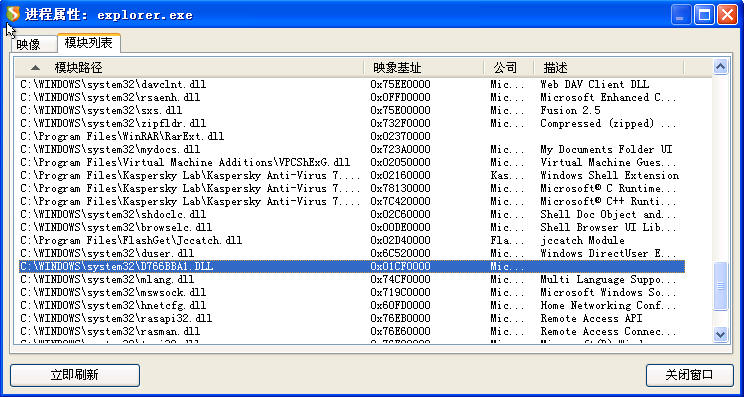Click base address 0x7C420000

tap(400, 202)
